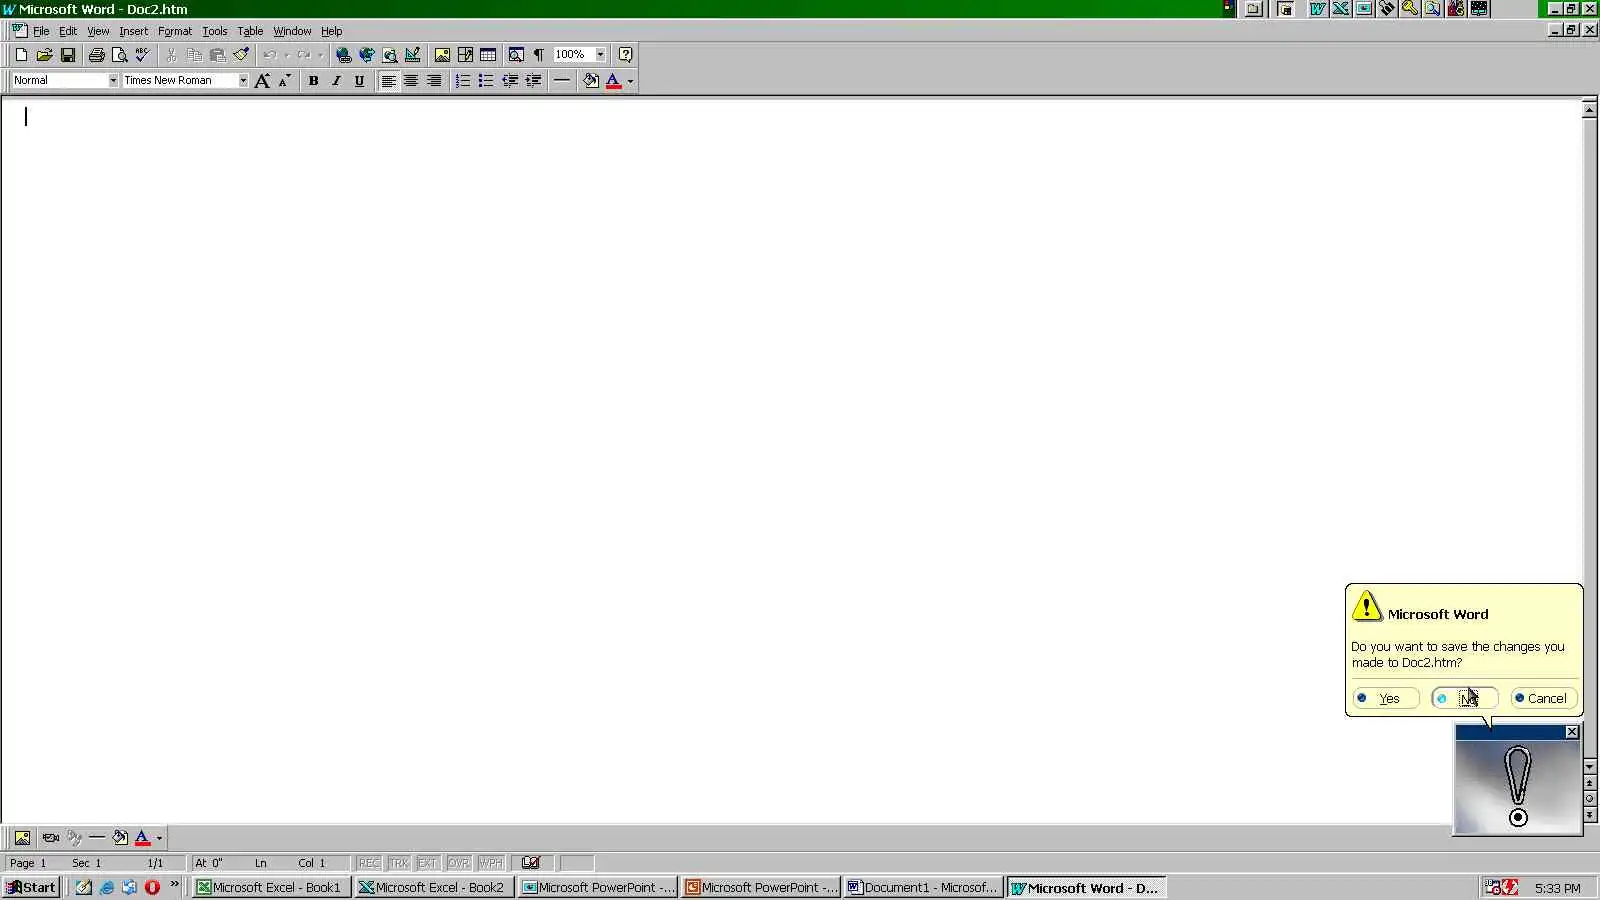Toggle OVR overtype mode in status bar
The height and width of the screenshot is (900, 1600).
(x=459, y=863)
